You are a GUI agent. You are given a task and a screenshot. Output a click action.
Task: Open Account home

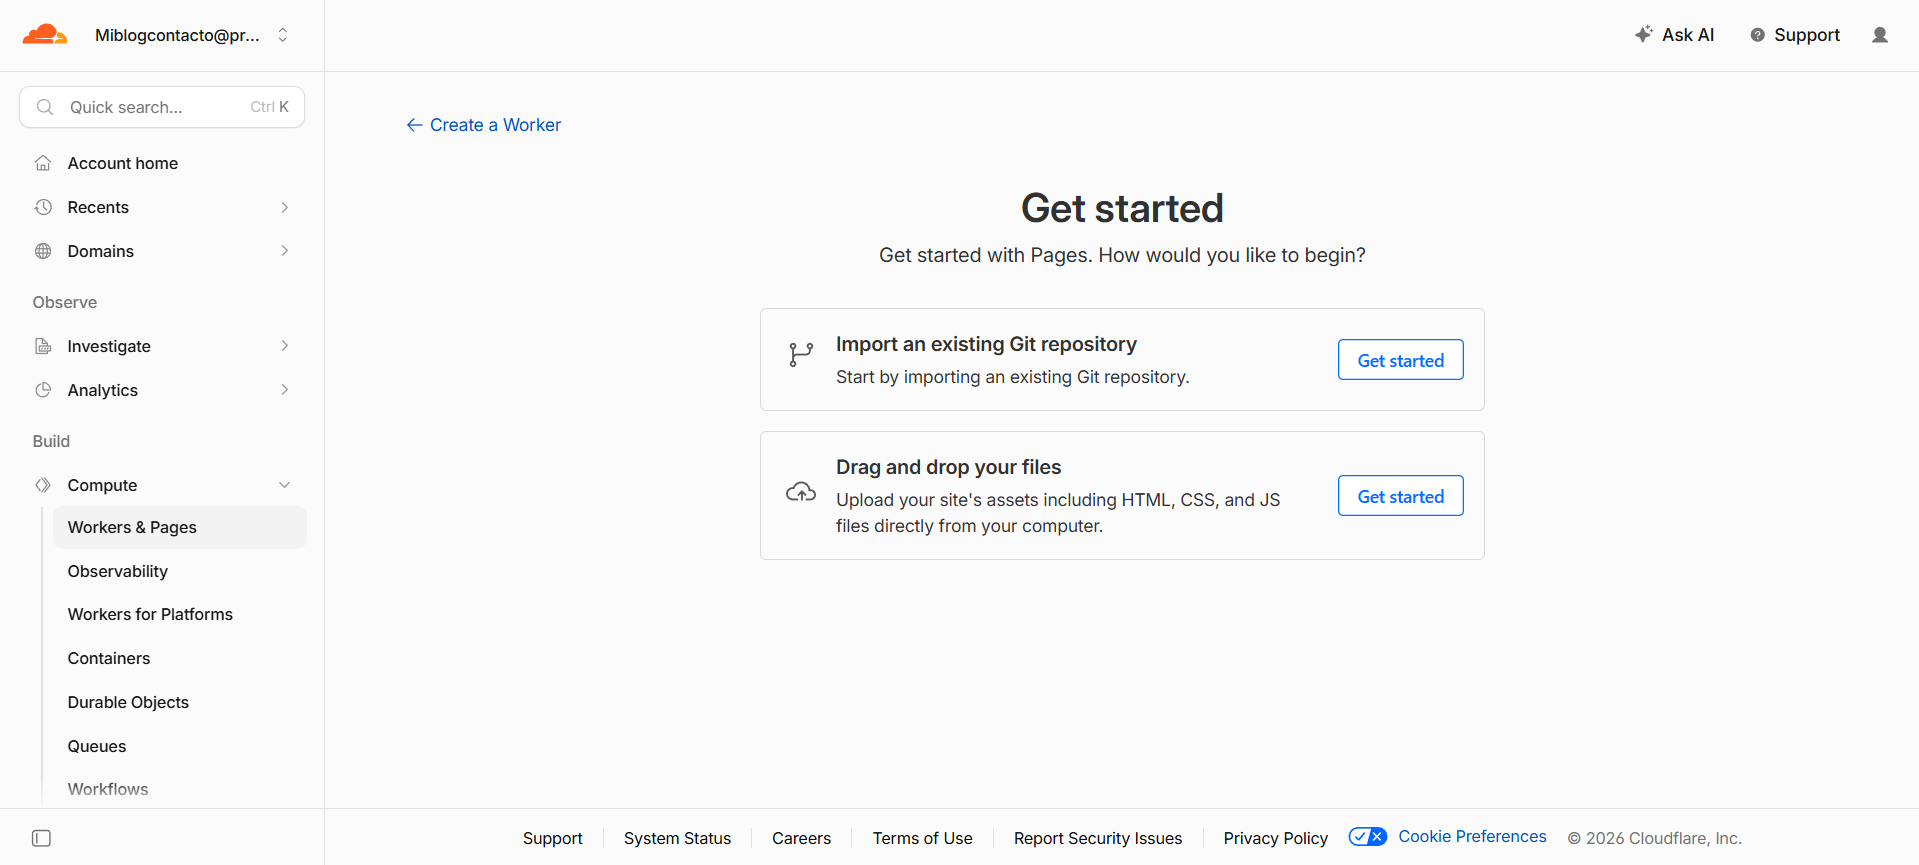[x=123, y=163]
